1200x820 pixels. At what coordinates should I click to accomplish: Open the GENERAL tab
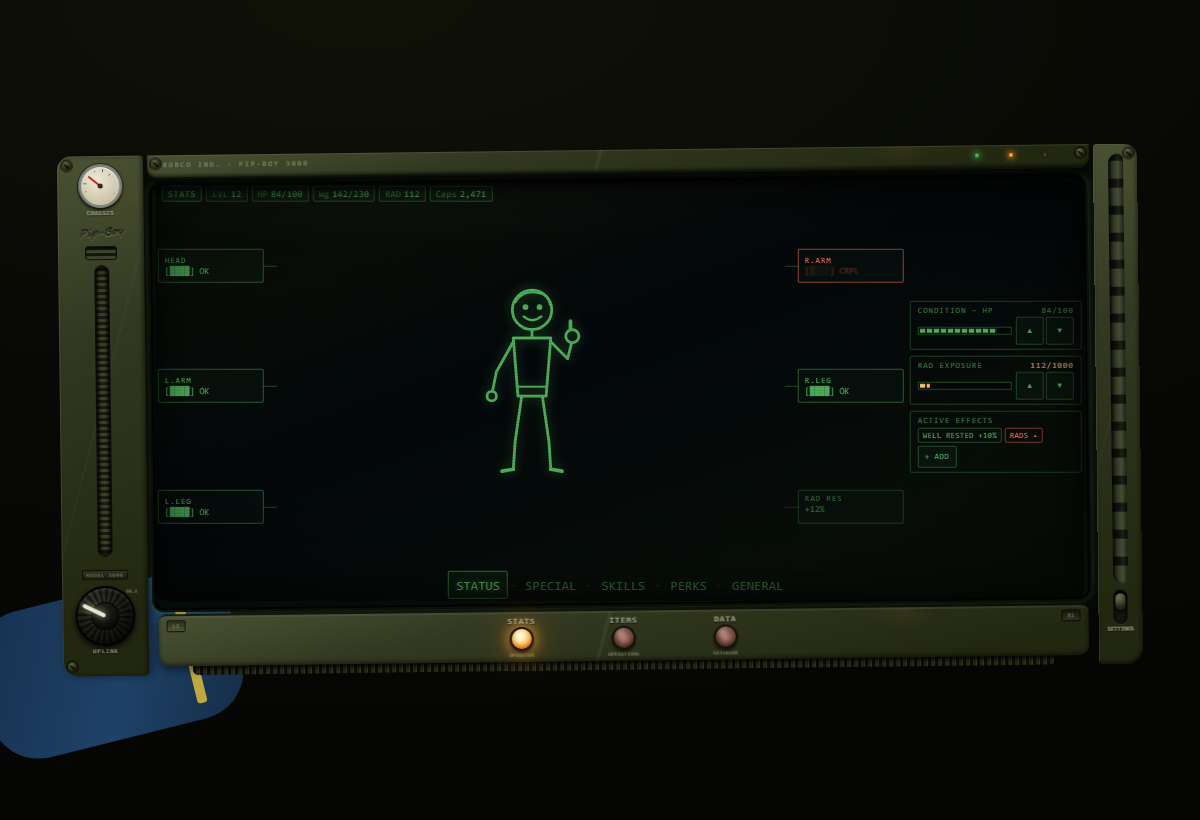(757, 586)
